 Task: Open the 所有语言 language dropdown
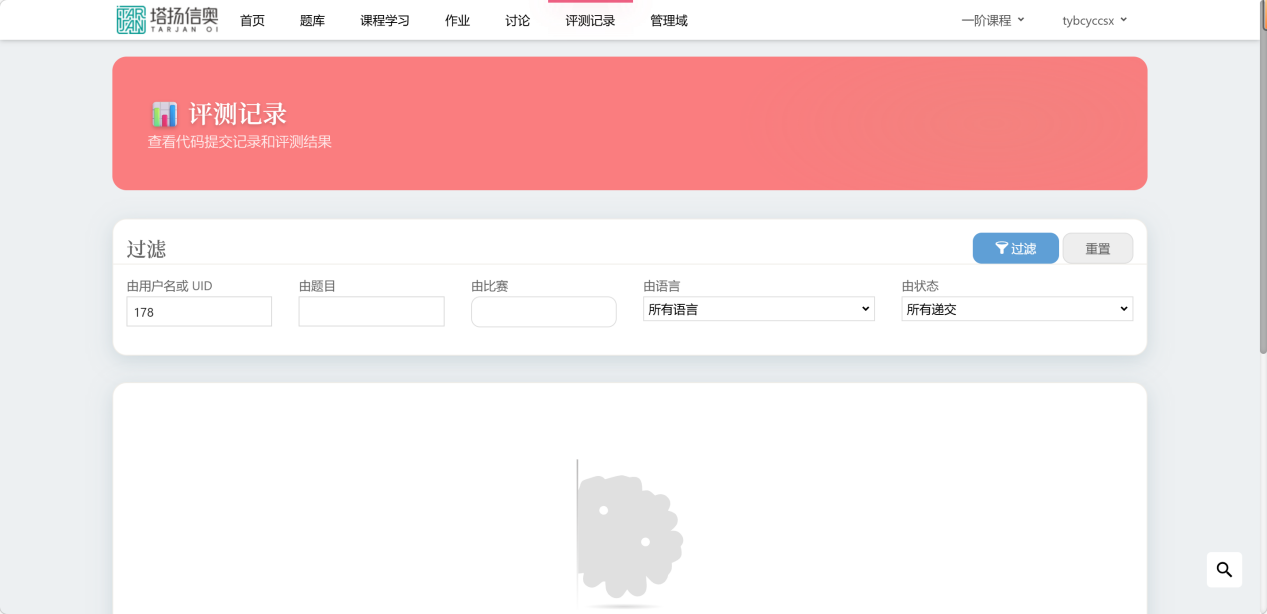point(757,308)
